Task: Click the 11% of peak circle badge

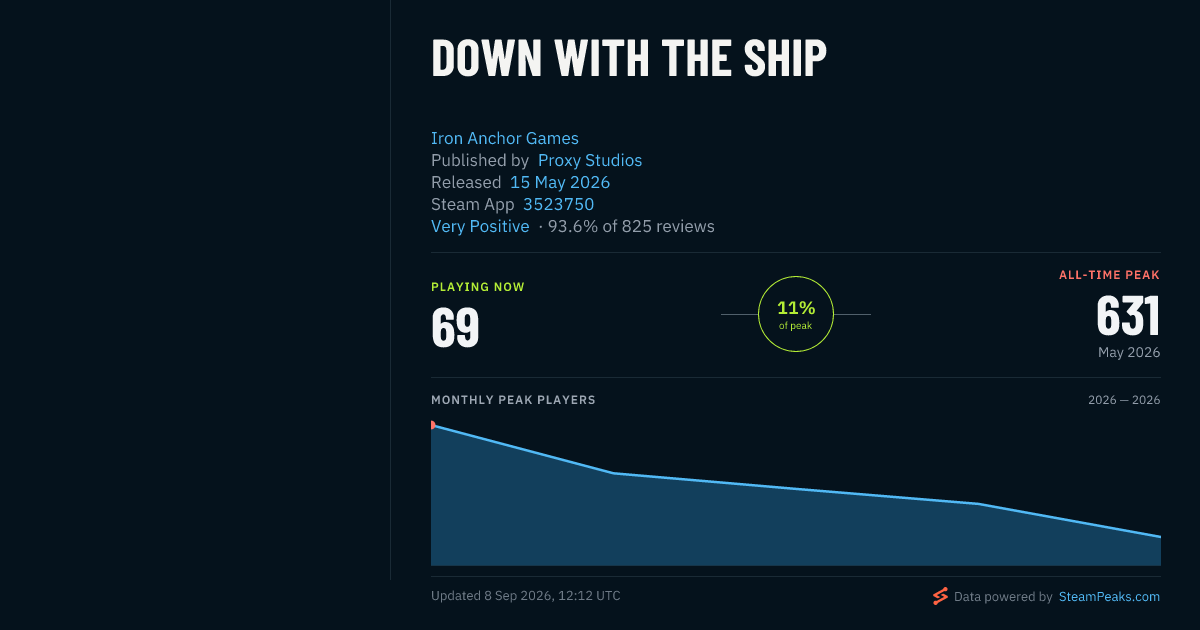Action: [x=796, y=314]
